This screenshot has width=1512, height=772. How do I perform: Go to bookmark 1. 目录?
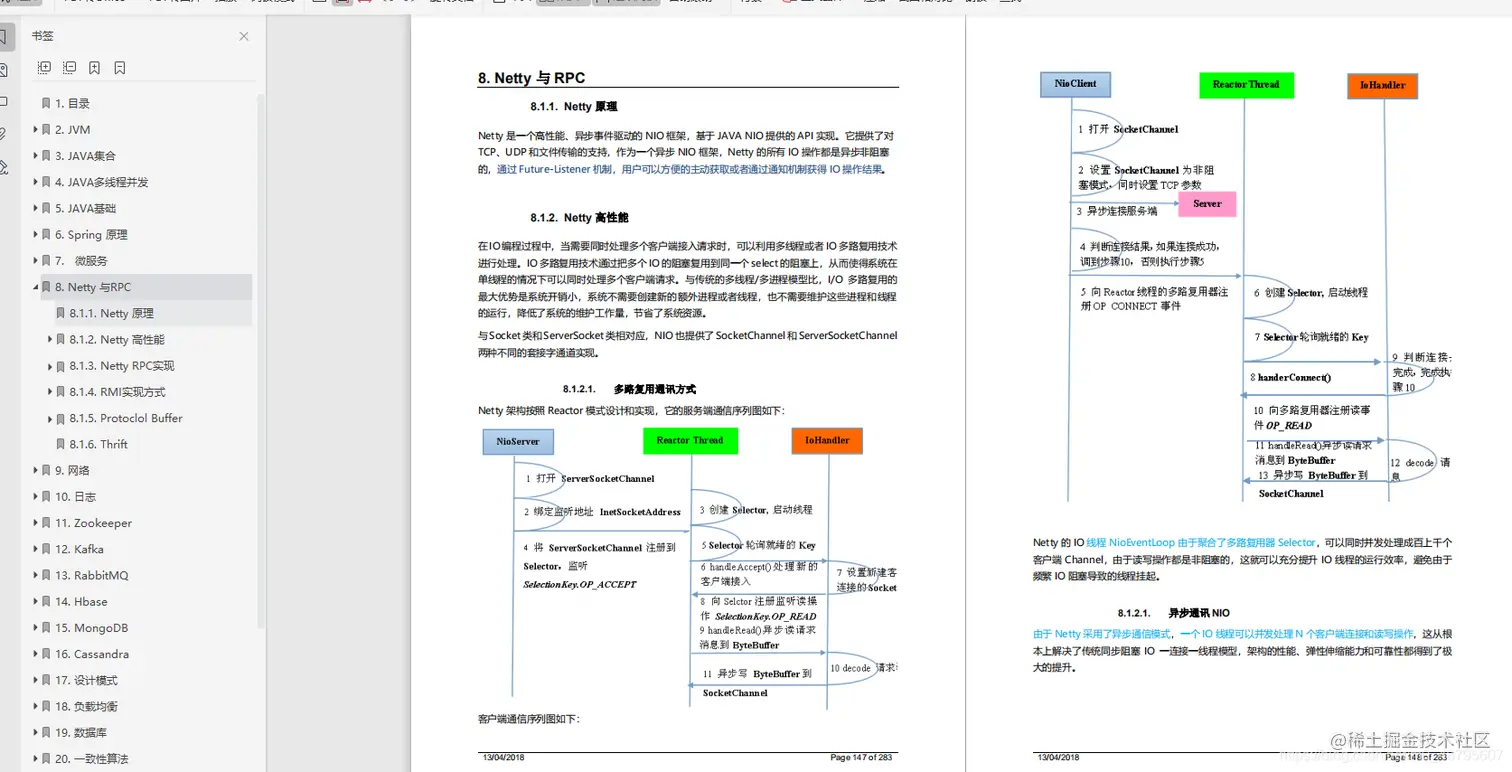(72, 104)
